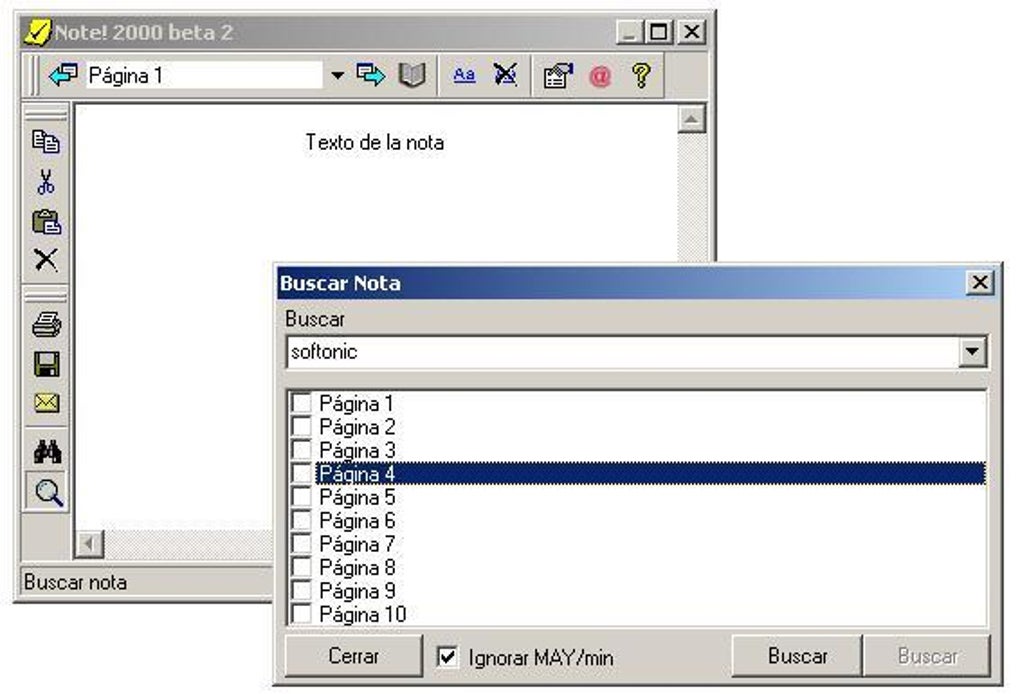Click inside the softonic search field

[450, 352]
